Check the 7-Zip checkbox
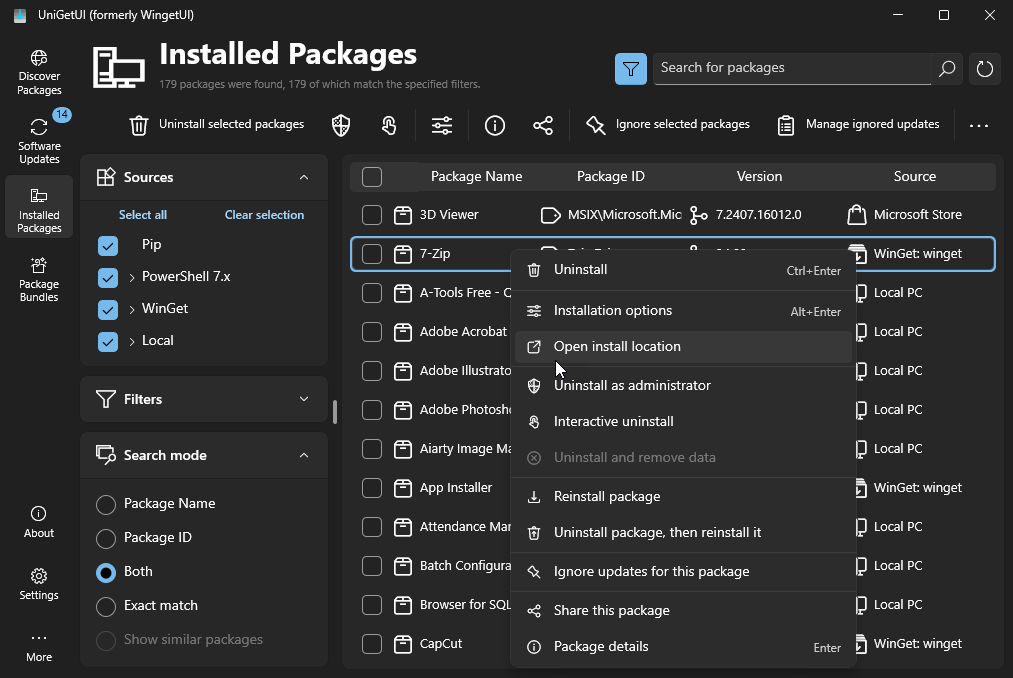Viewport: 1013px width, 678px height. click(x=372, y=254)
